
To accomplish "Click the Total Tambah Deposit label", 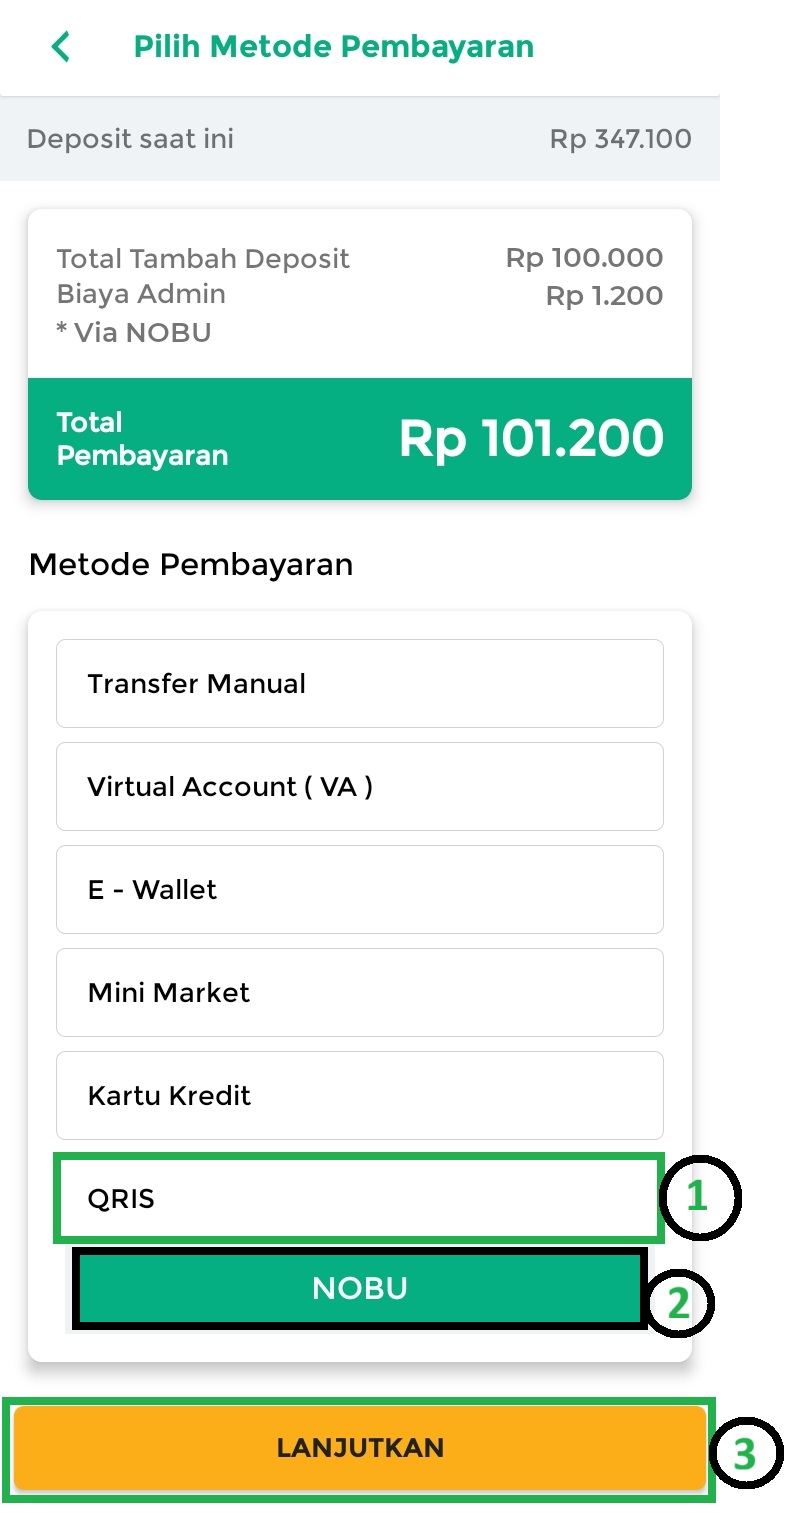I will coord(203,259).
